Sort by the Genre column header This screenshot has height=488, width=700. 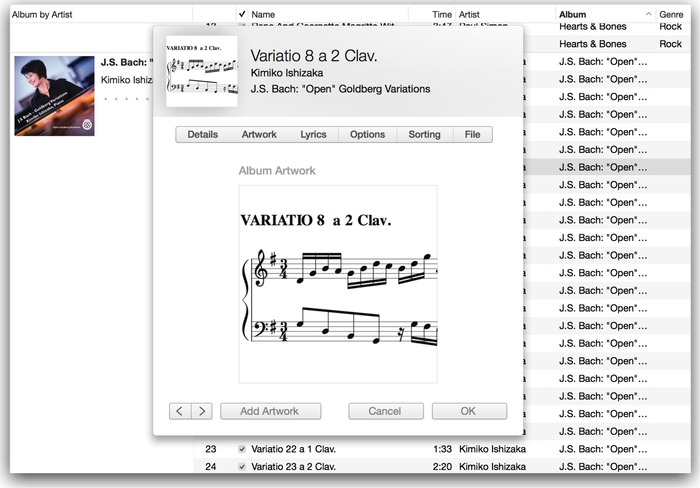[671, 15]
